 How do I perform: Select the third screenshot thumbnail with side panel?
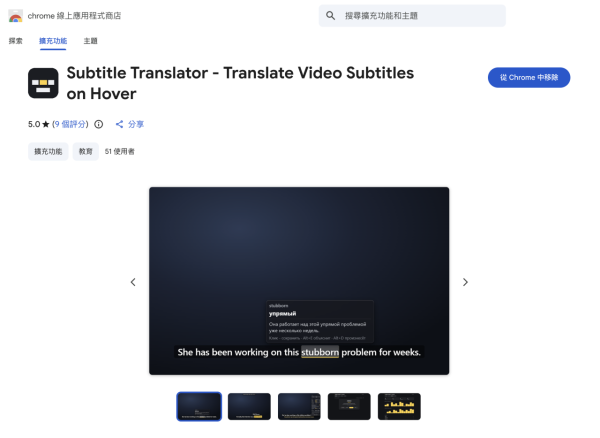[x=299, y=406]
